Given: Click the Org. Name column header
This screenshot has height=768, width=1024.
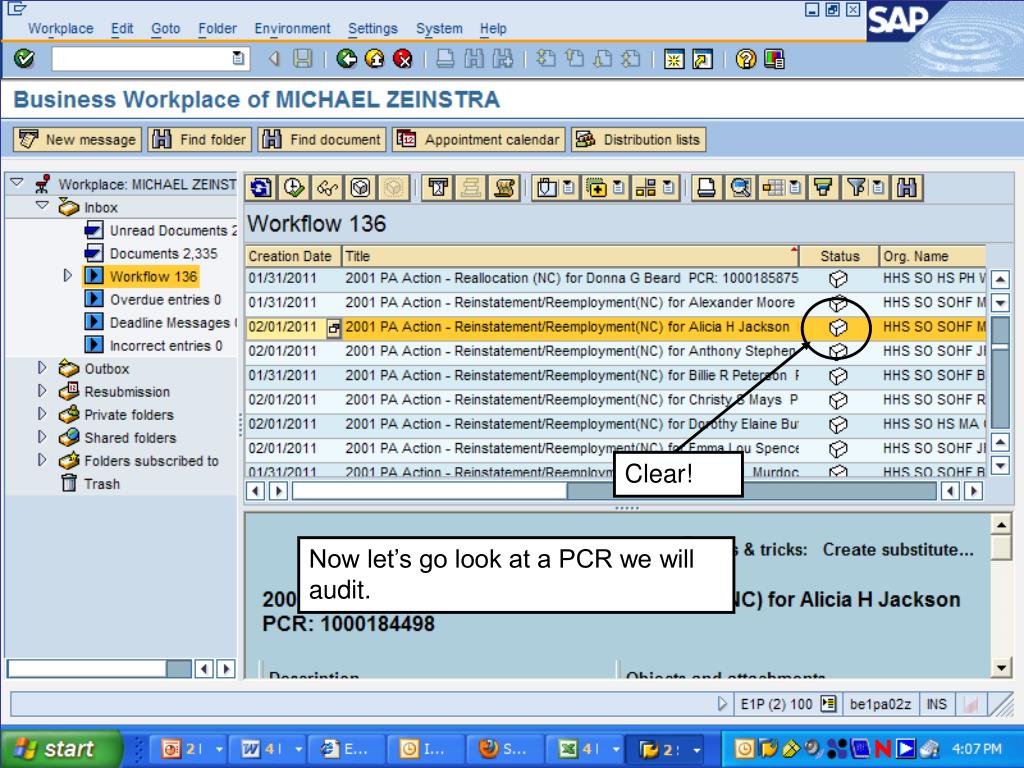Looking at the screenshot, I should [933, 256].
